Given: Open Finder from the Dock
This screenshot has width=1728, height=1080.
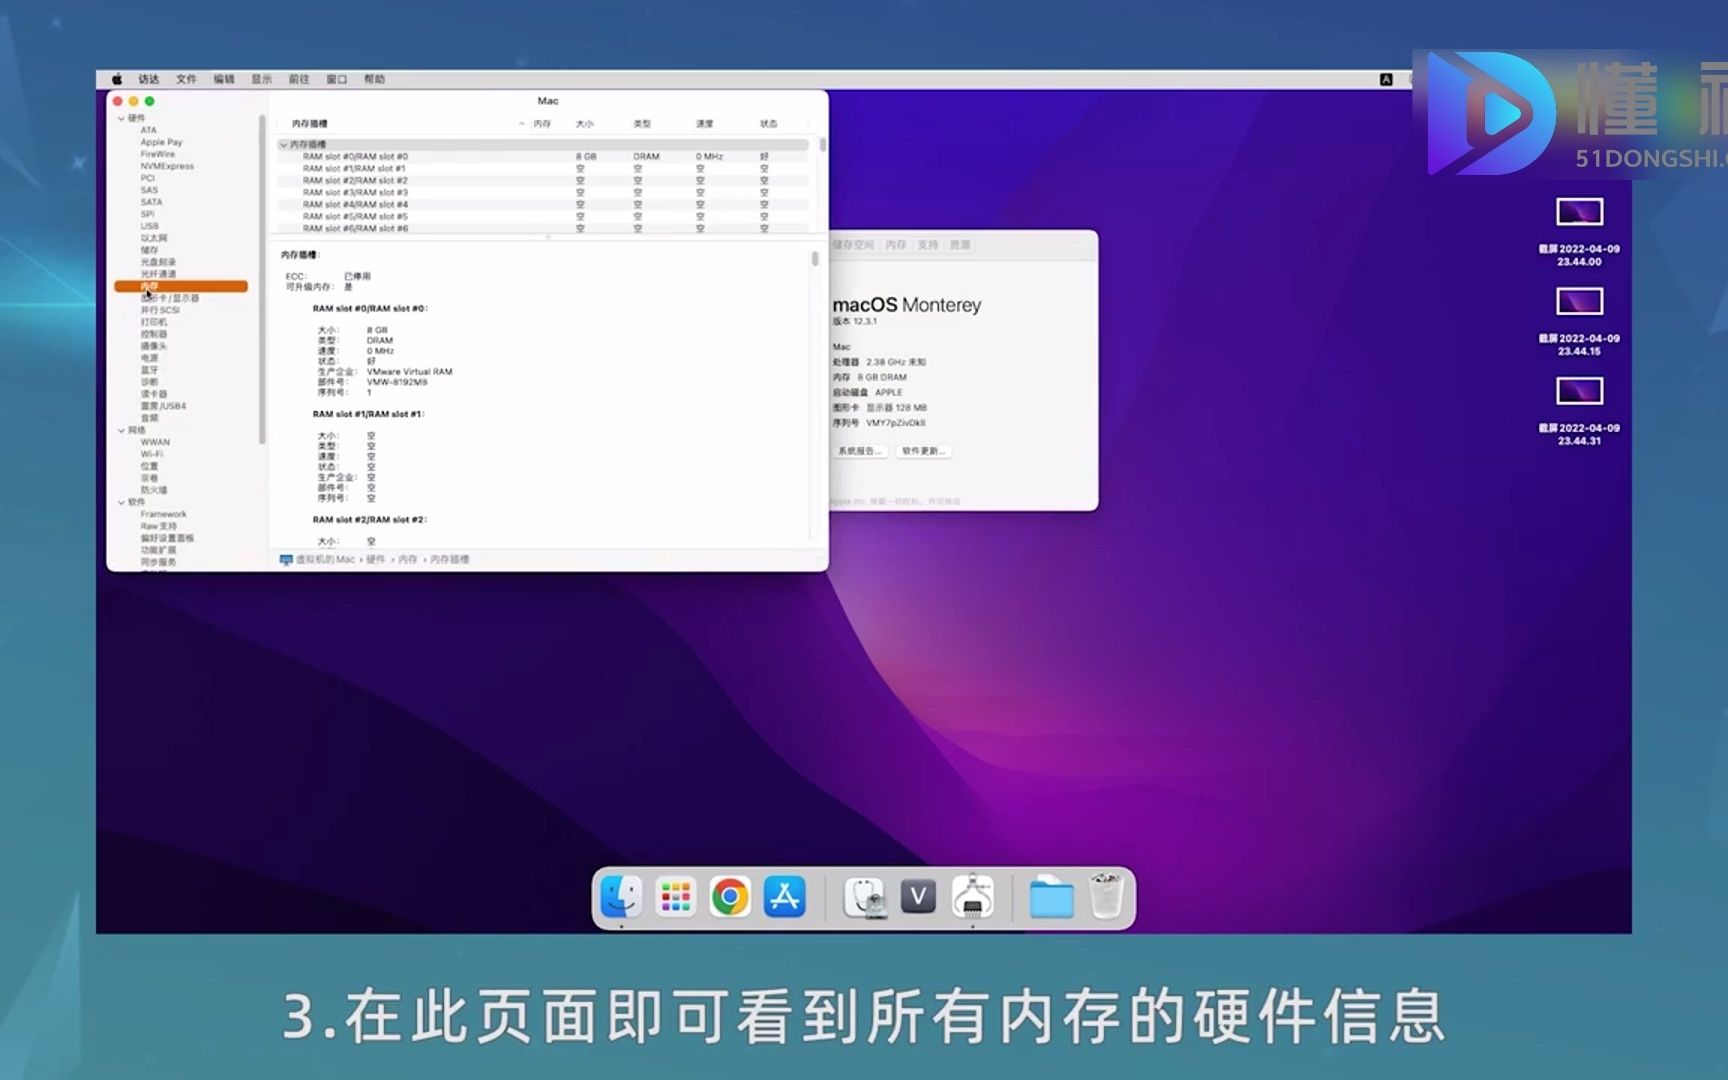Looking at the screenshot, I should [x=621, y=897].
